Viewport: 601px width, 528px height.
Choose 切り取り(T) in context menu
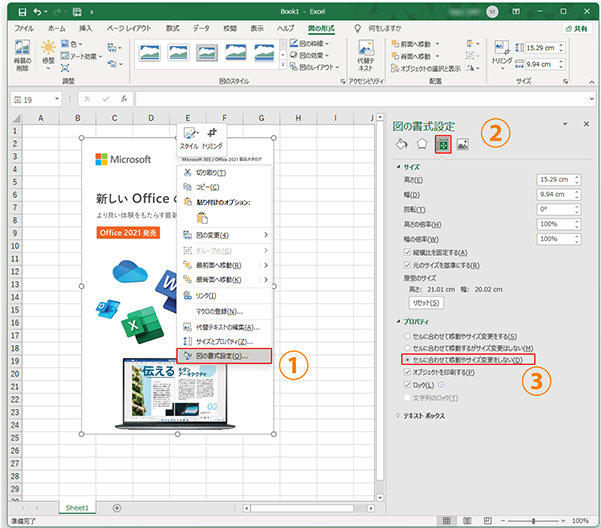coord(224,173)
